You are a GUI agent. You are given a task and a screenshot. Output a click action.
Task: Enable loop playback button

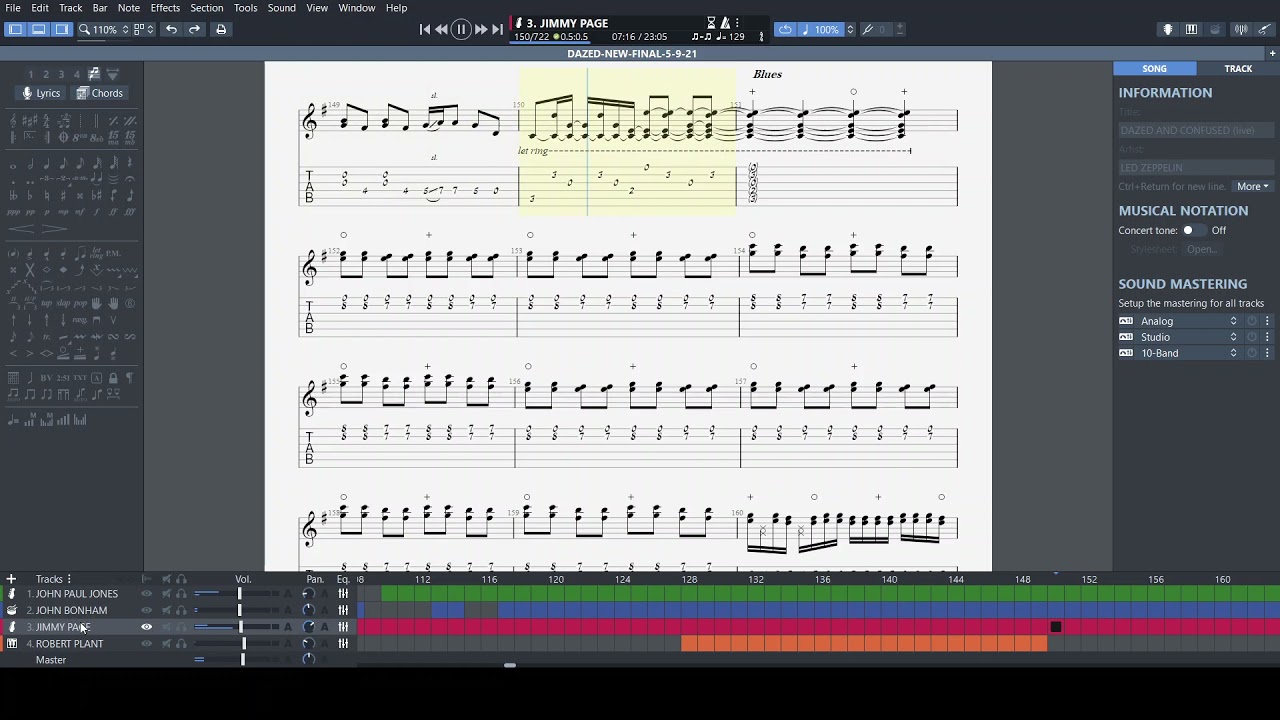(x=785, y=29)
